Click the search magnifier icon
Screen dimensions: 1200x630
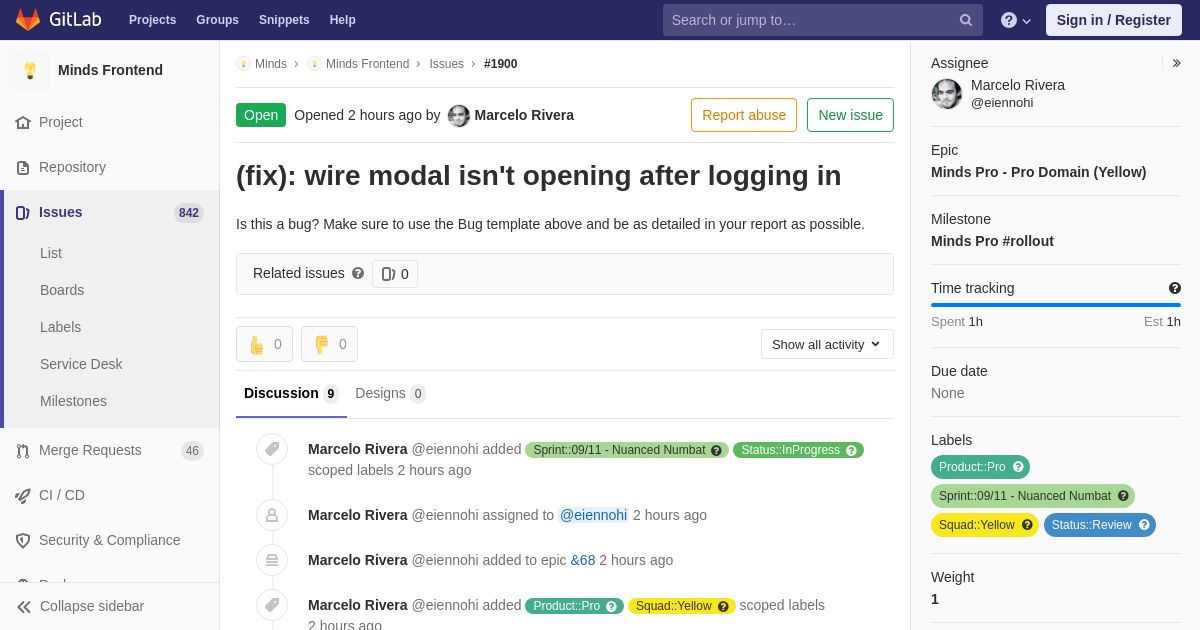tap(966, 20)
